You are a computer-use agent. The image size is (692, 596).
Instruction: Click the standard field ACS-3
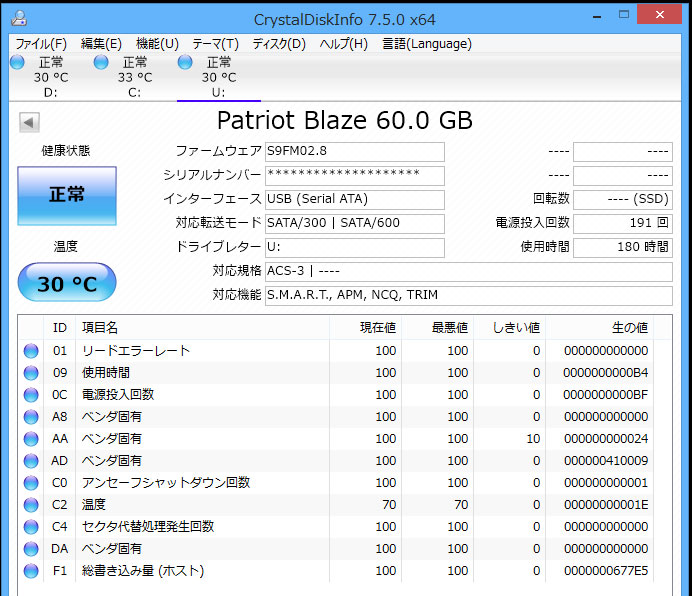(469, 272)
